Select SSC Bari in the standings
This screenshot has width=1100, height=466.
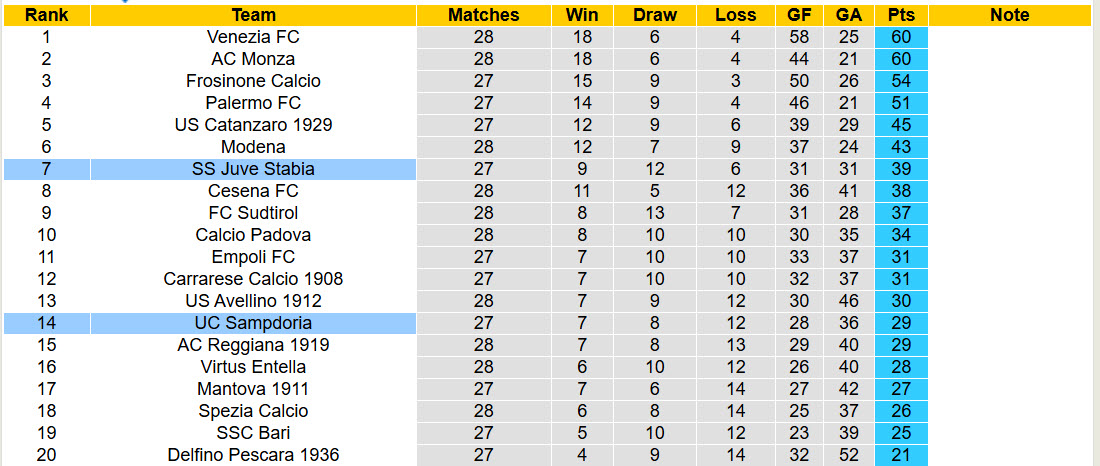coord(253,433)
